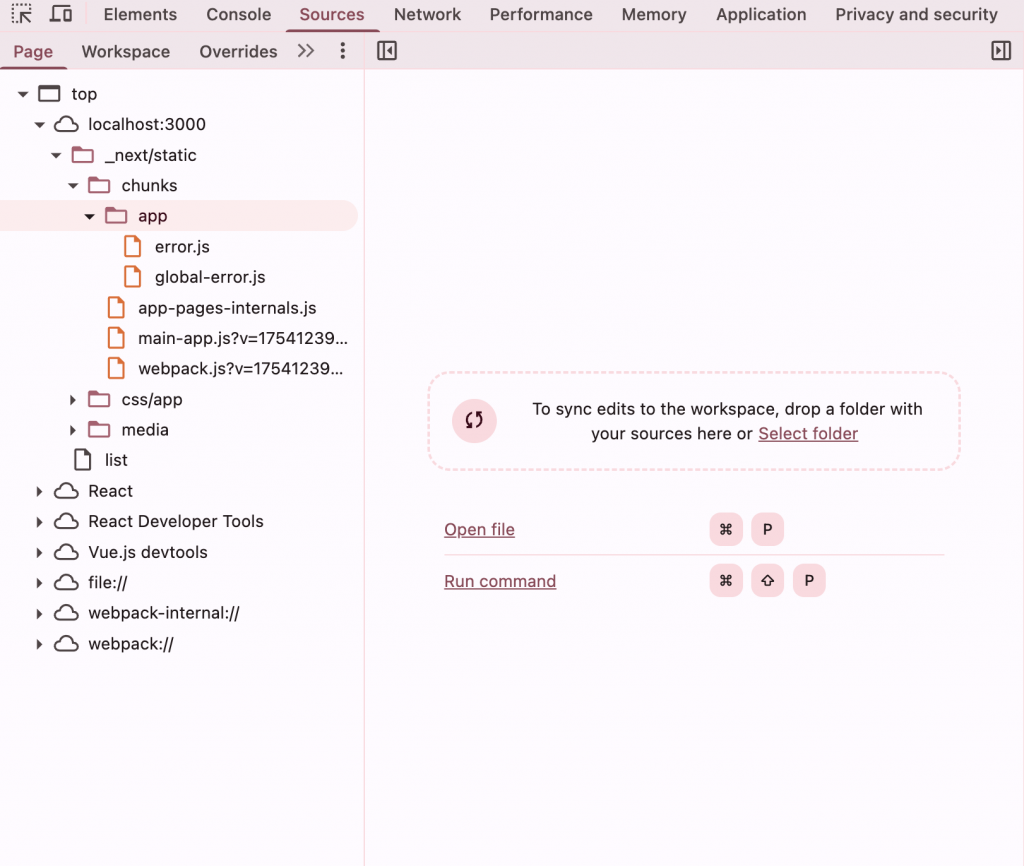Click the file icon beside error.js
1024x866 pixels.
(133, 246)
